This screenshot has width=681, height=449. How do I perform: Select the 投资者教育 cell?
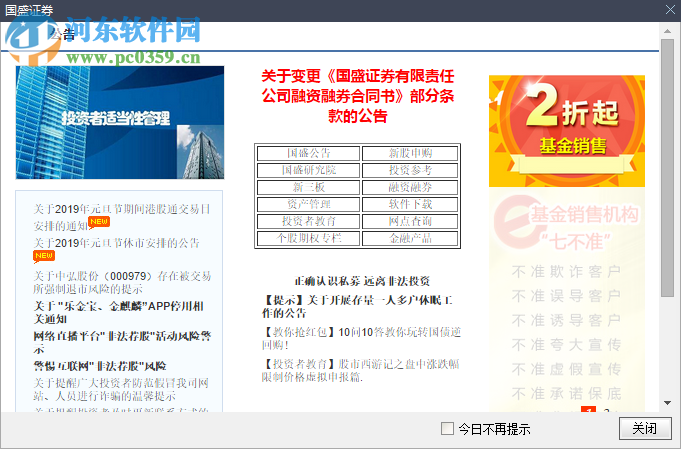pyautogui.click(x=308, y=221)
